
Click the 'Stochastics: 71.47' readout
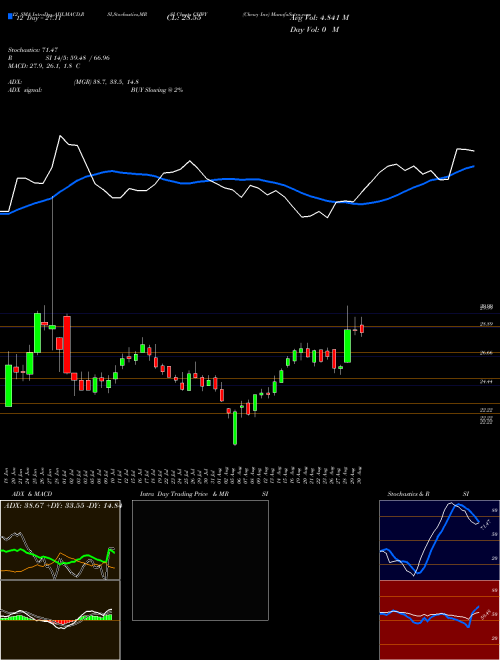32,50
